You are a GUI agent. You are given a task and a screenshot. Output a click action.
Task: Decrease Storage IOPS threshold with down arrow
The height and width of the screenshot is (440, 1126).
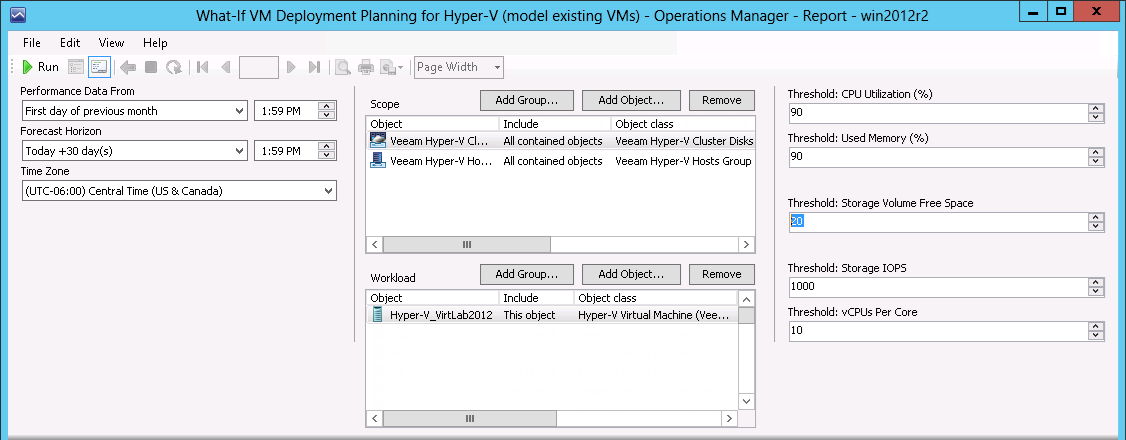(x=1096, y=291)
